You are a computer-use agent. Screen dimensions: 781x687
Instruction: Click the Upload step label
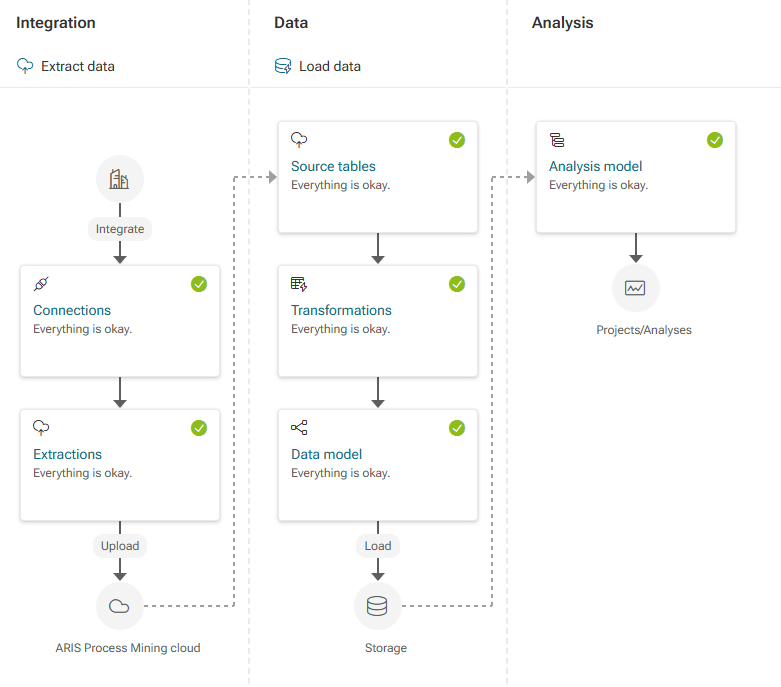(120, 546)
